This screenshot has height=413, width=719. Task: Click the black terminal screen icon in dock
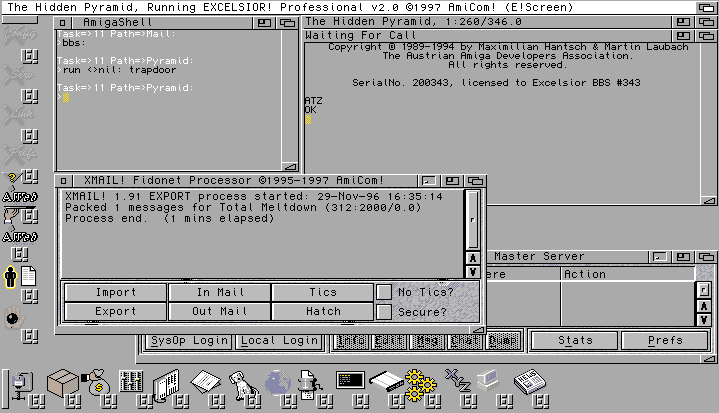click(349, 381)
